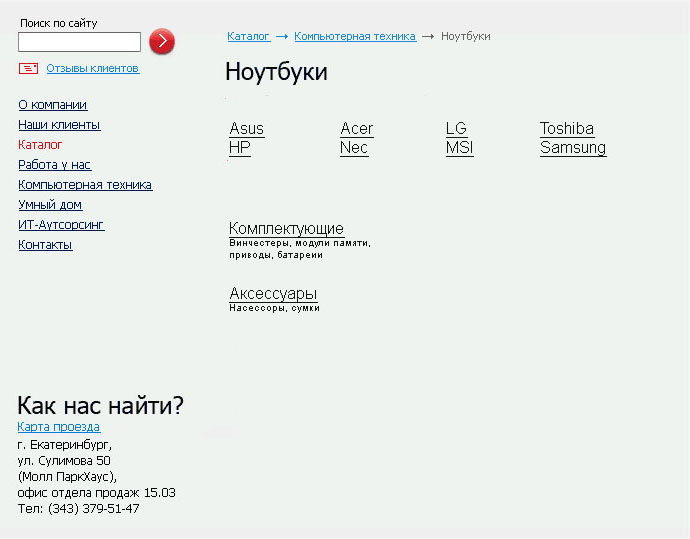Open Toshiba laptops

click(x=566, y=129)
